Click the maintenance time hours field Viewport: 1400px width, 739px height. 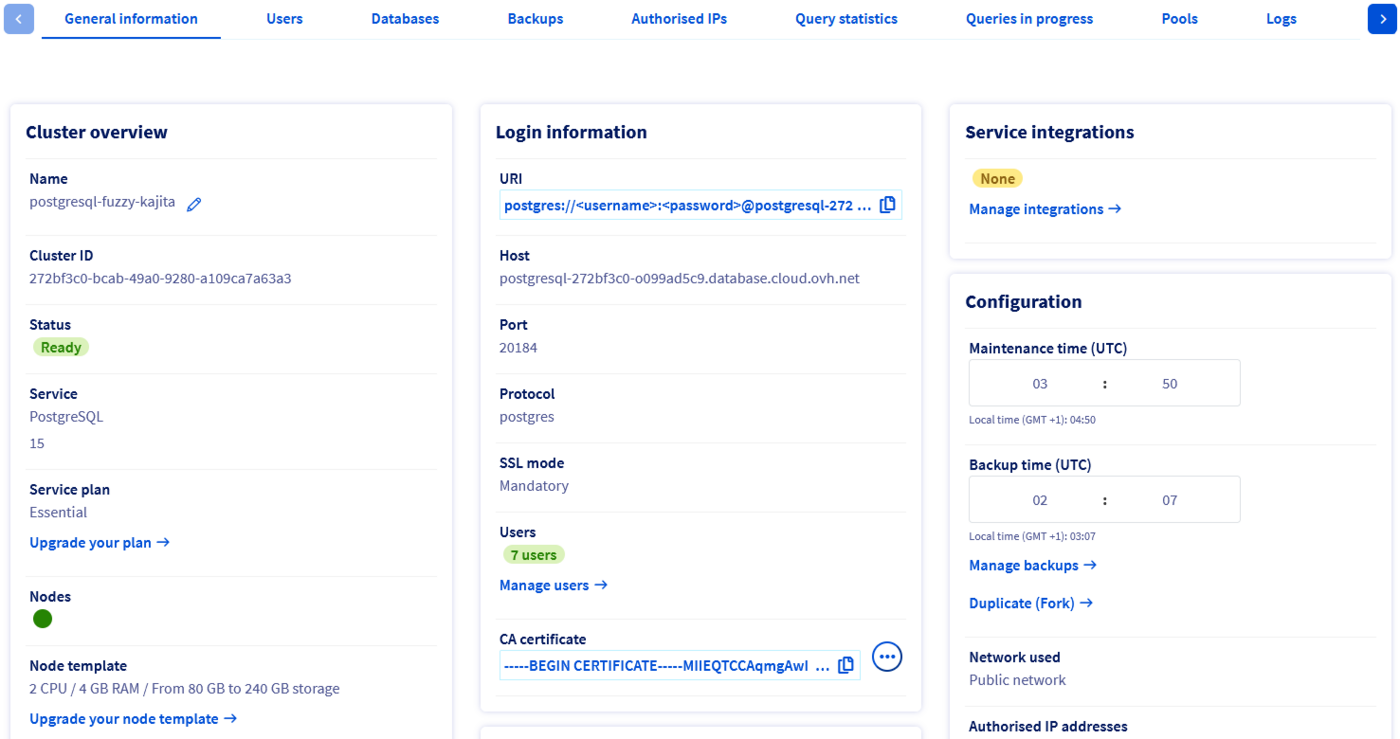point(1040,383)
